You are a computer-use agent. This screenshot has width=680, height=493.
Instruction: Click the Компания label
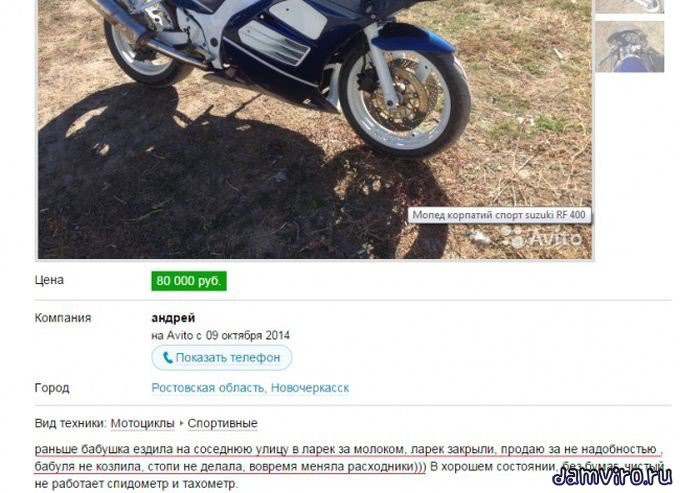coord(63,318)
